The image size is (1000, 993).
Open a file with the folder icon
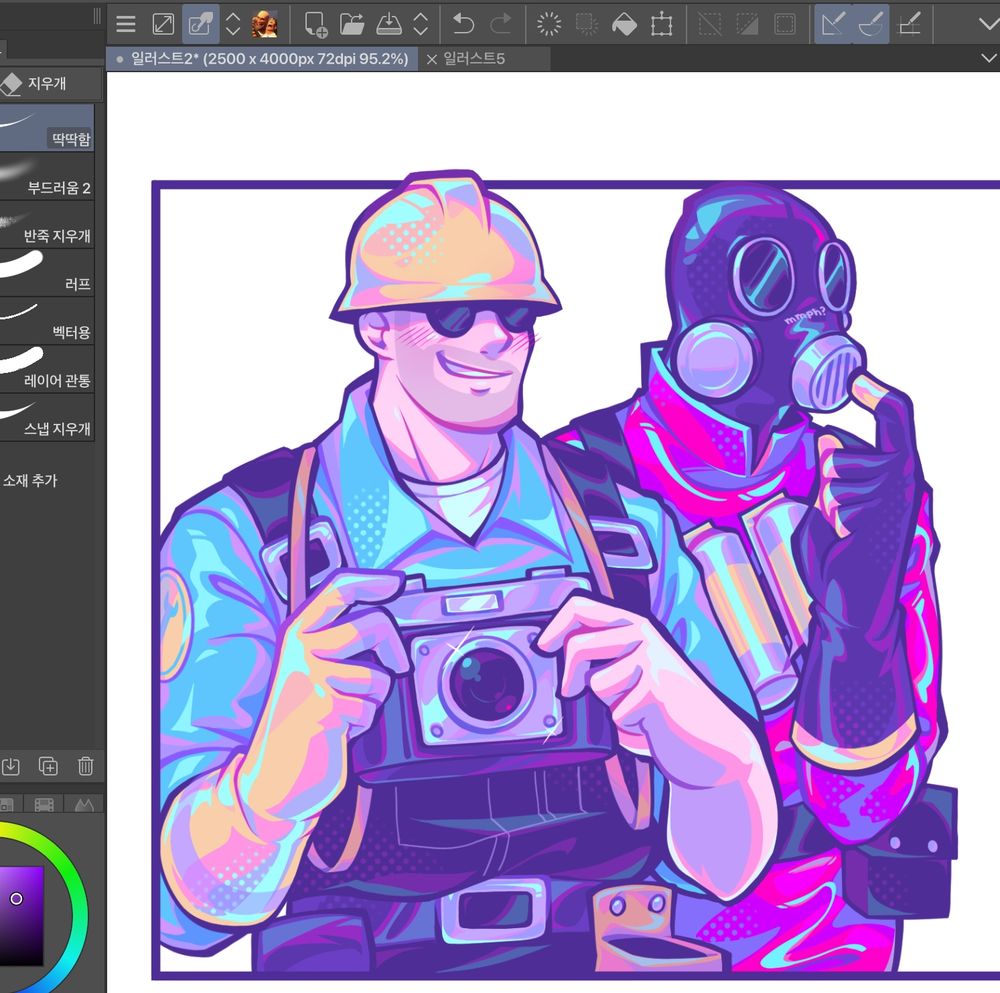point(351,24)
